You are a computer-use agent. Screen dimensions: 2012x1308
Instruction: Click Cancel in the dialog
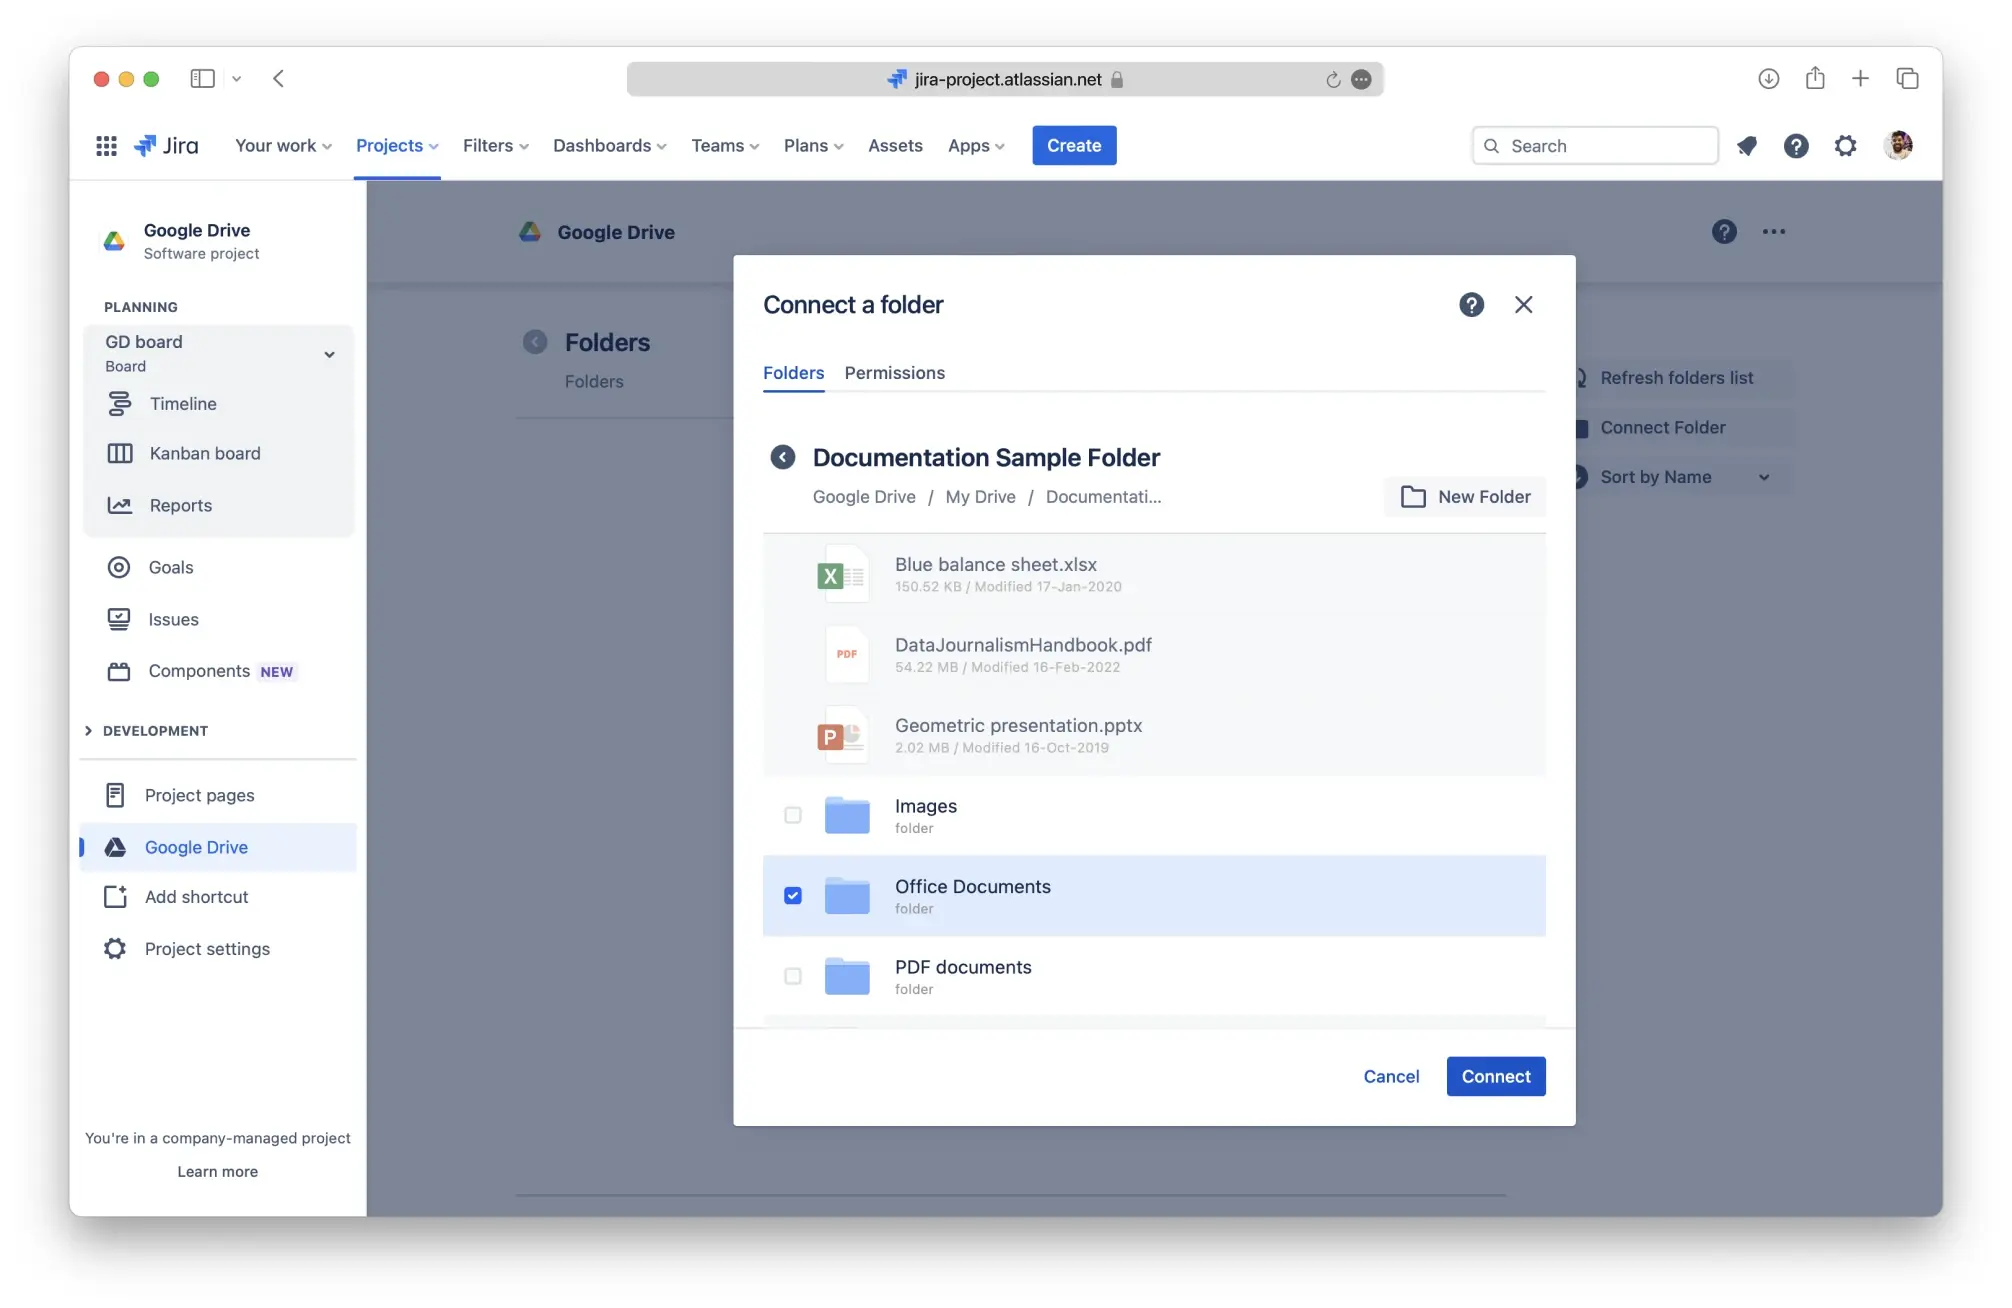click(x=1391, y=1077)
